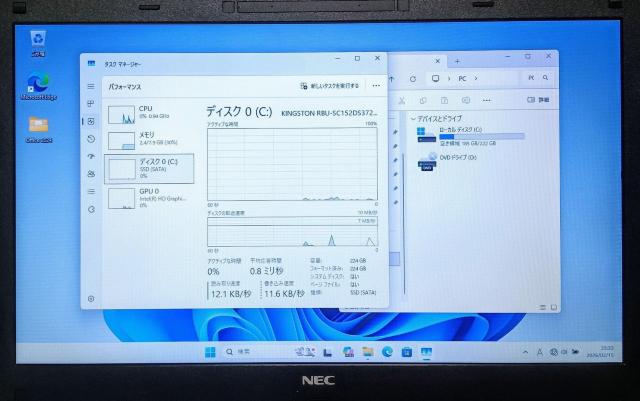
Task: Open Microsoft Edge desktop shortcut
Action: click(38, 87)
